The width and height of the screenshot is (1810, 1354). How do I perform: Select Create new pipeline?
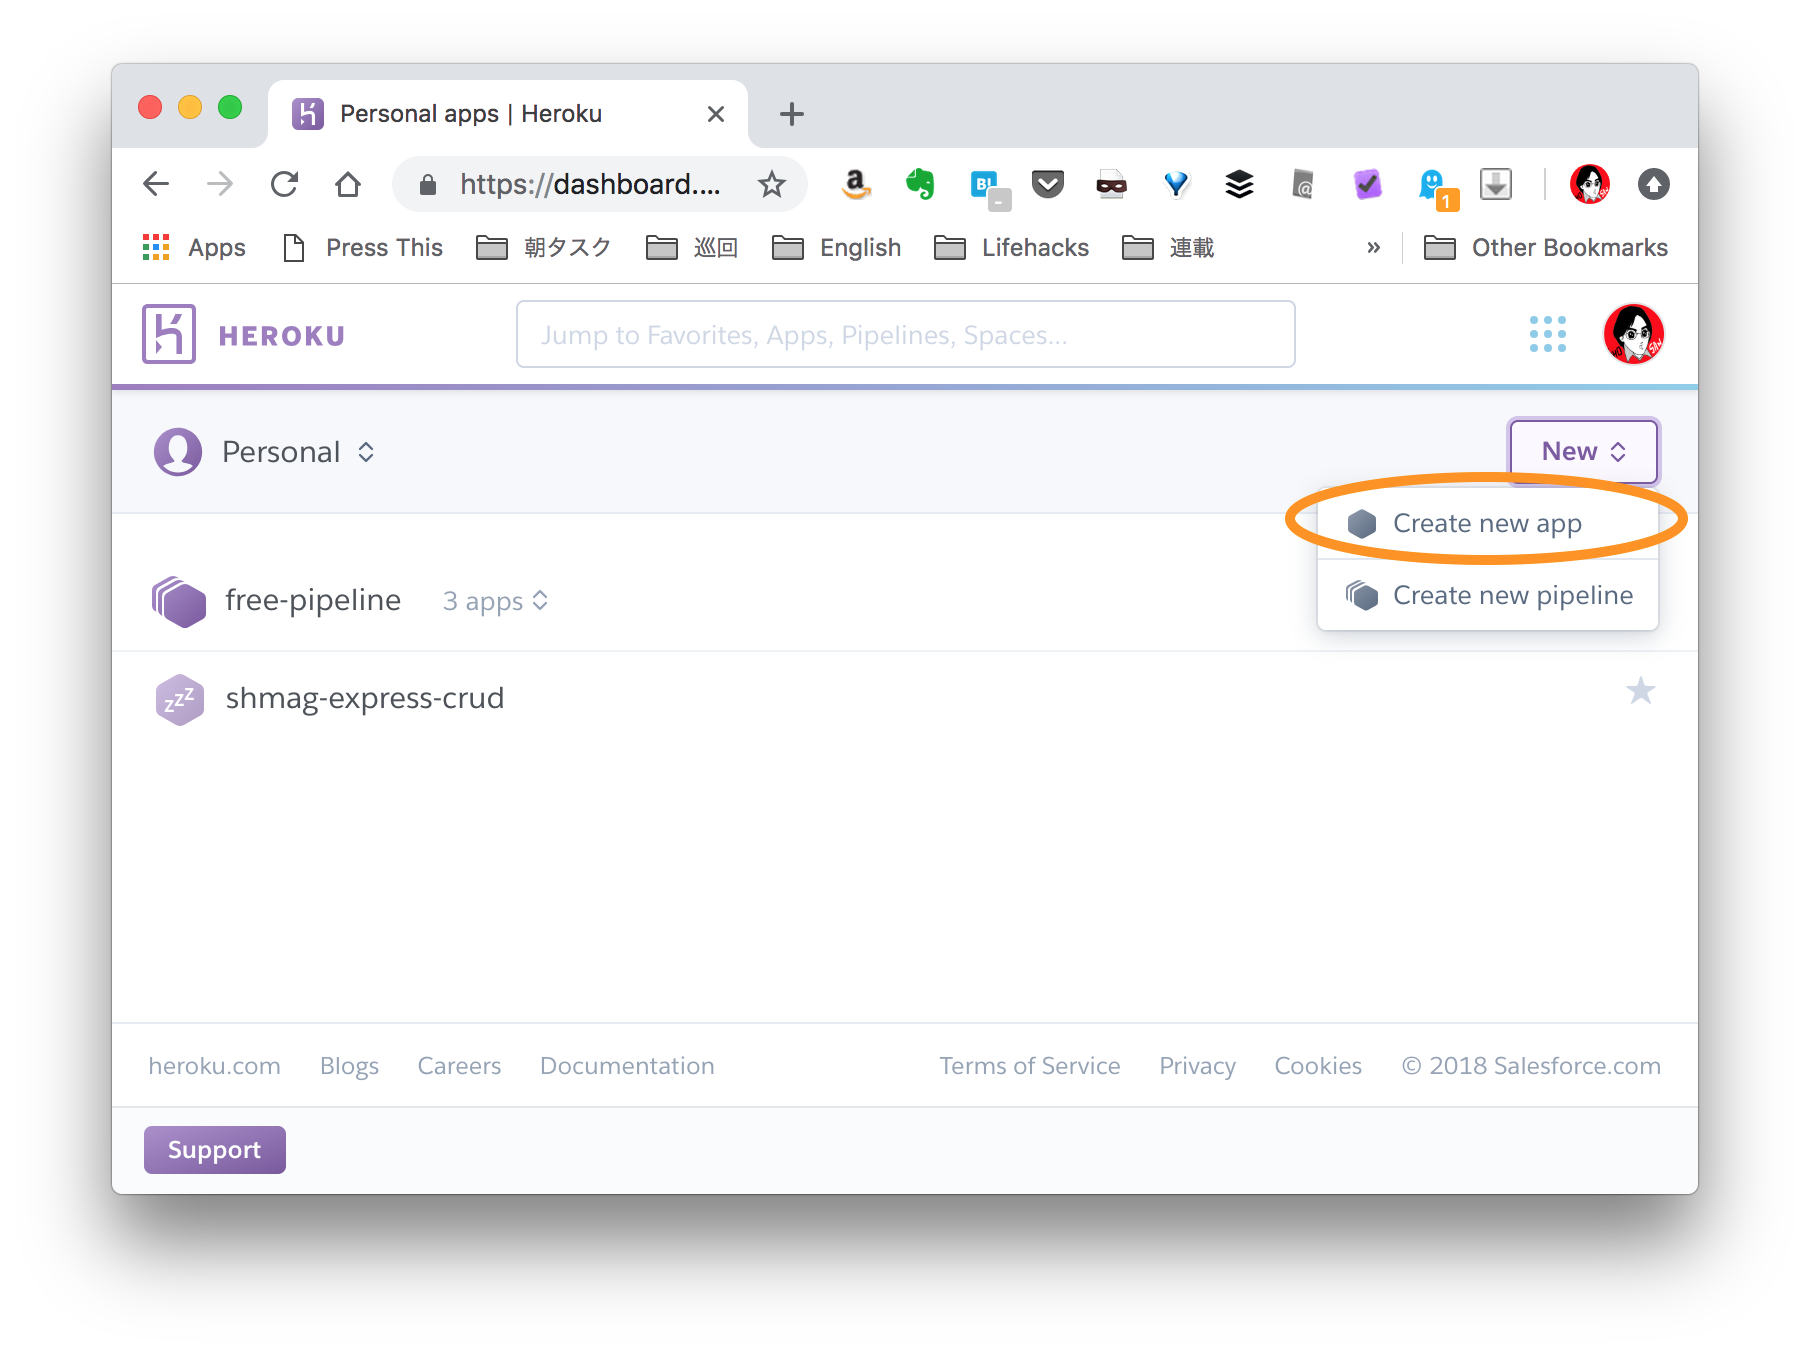click(x=1487, y=595)
